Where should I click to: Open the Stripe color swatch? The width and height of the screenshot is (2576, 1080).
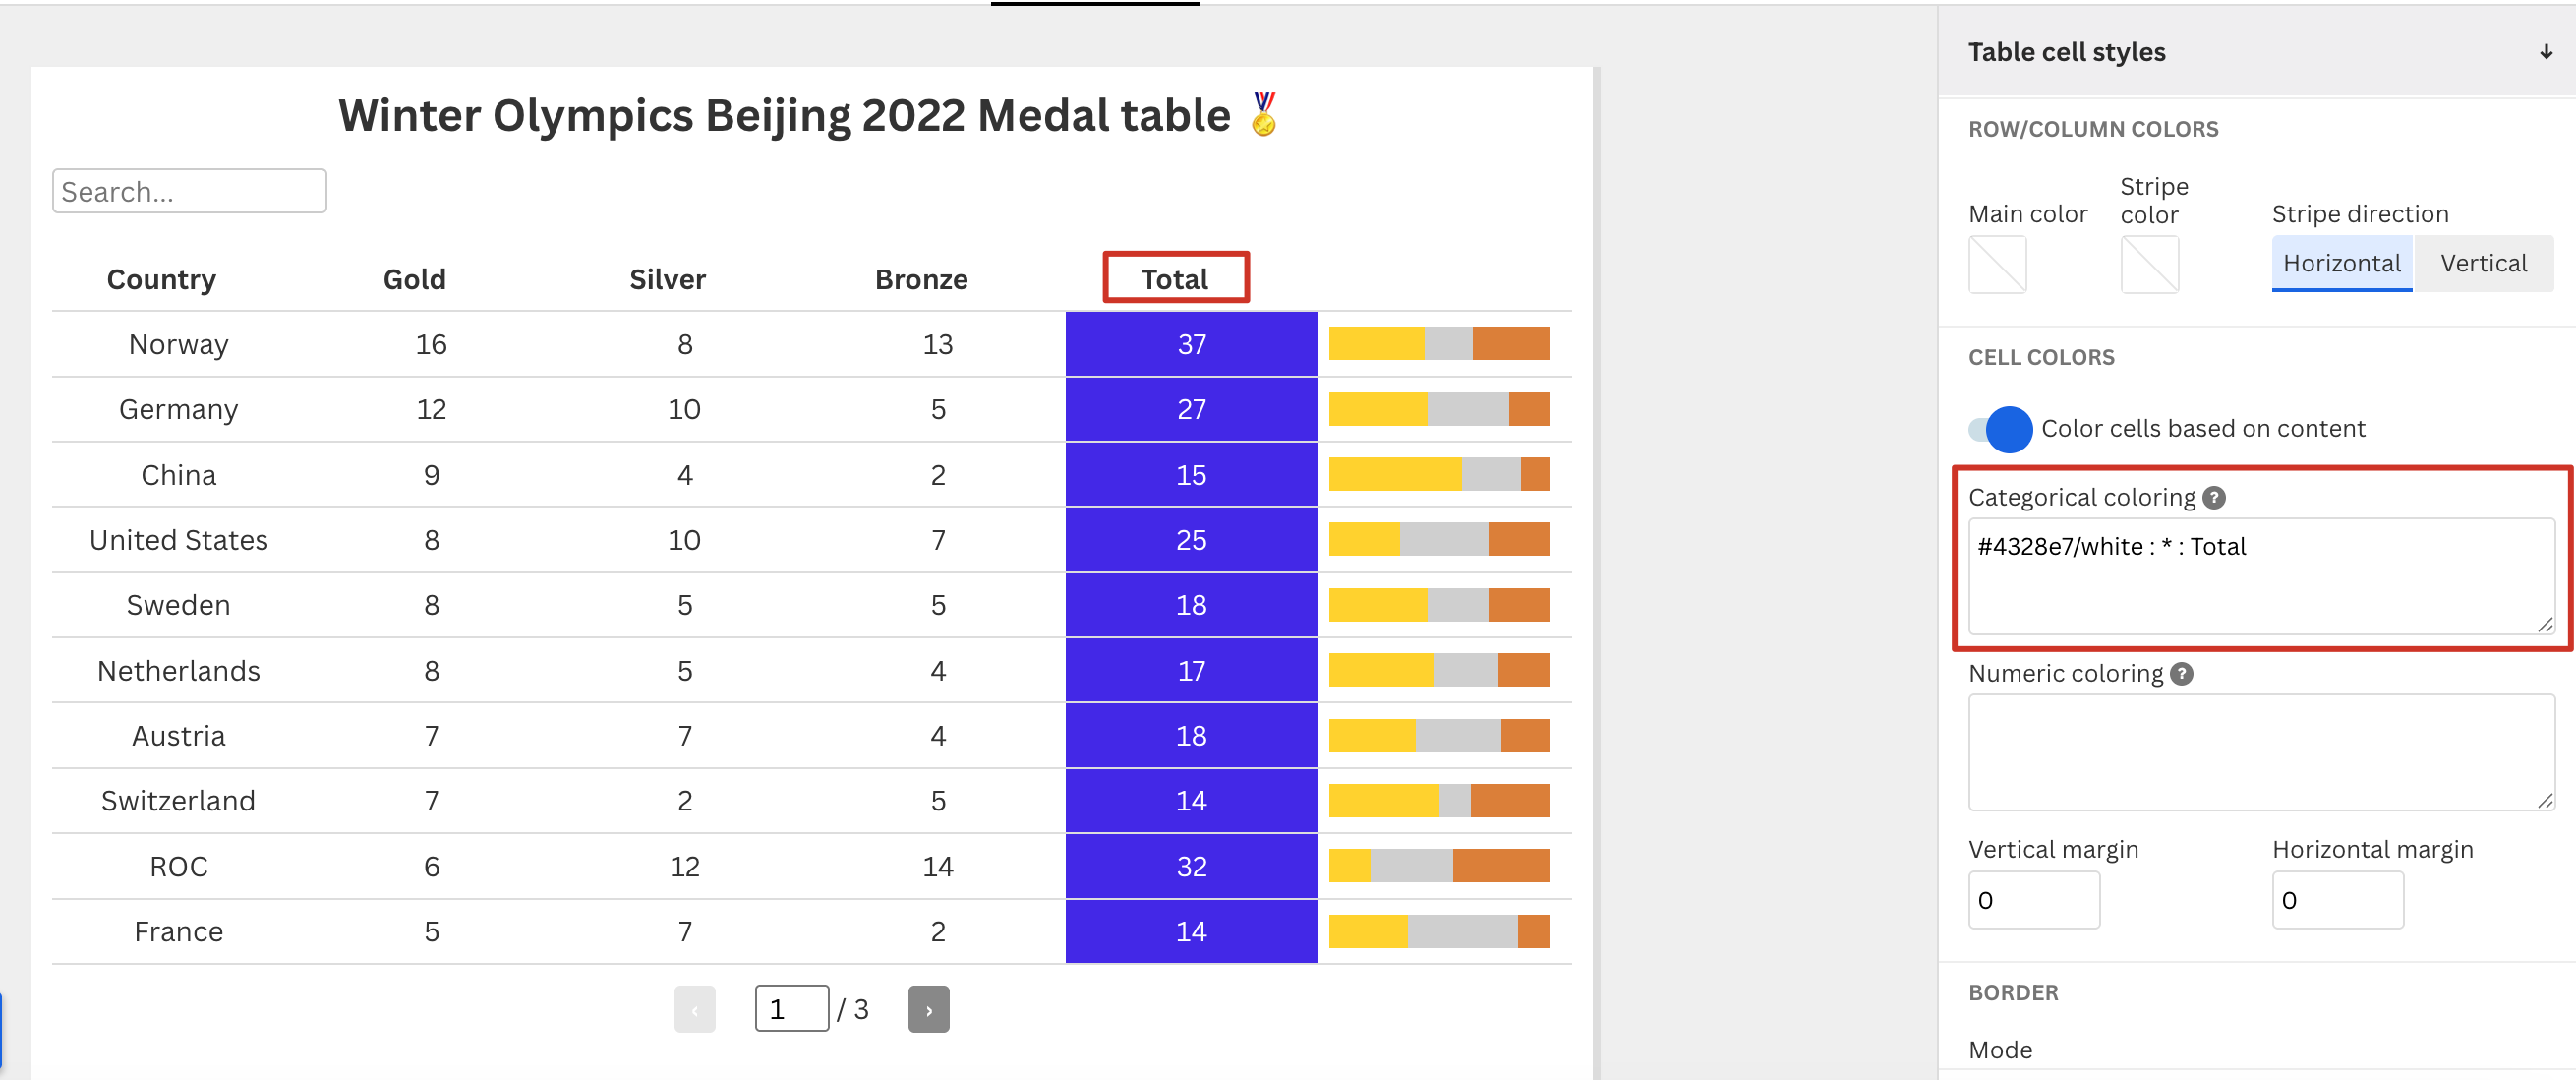pos(2149,264)
